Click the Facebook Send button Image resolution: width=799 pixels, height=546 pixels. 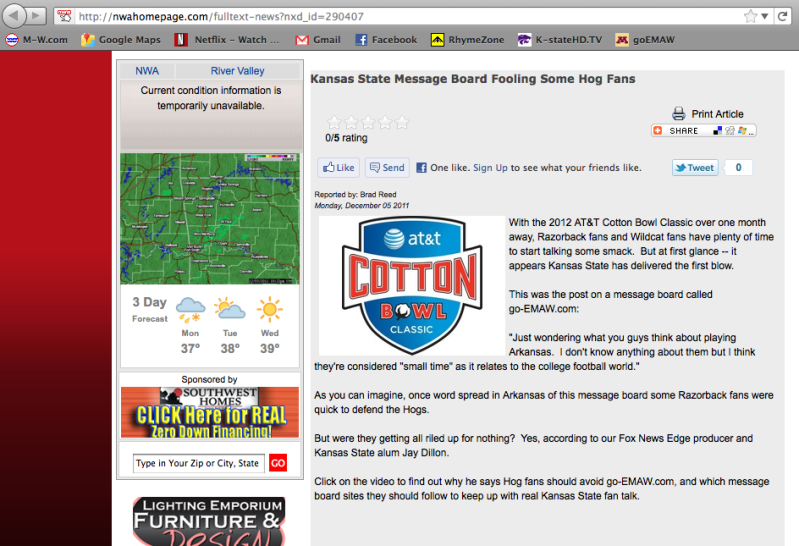[387, 167]
